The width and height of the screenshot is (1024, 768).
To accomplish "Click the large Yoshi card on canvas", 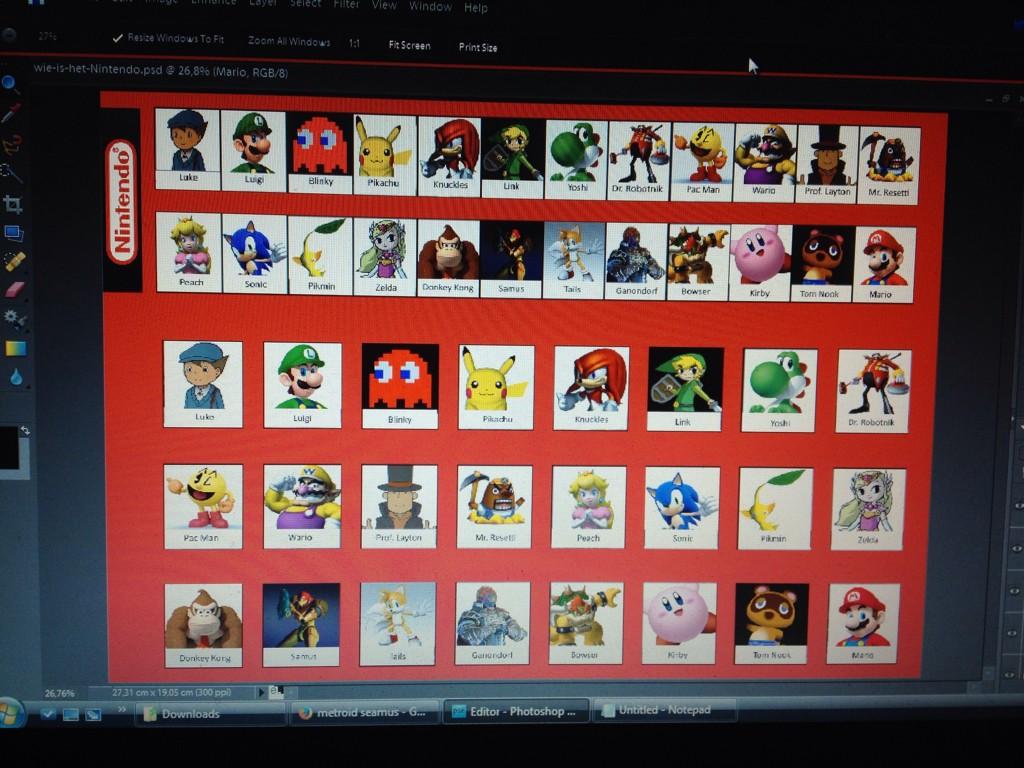I will pos(779,391).
